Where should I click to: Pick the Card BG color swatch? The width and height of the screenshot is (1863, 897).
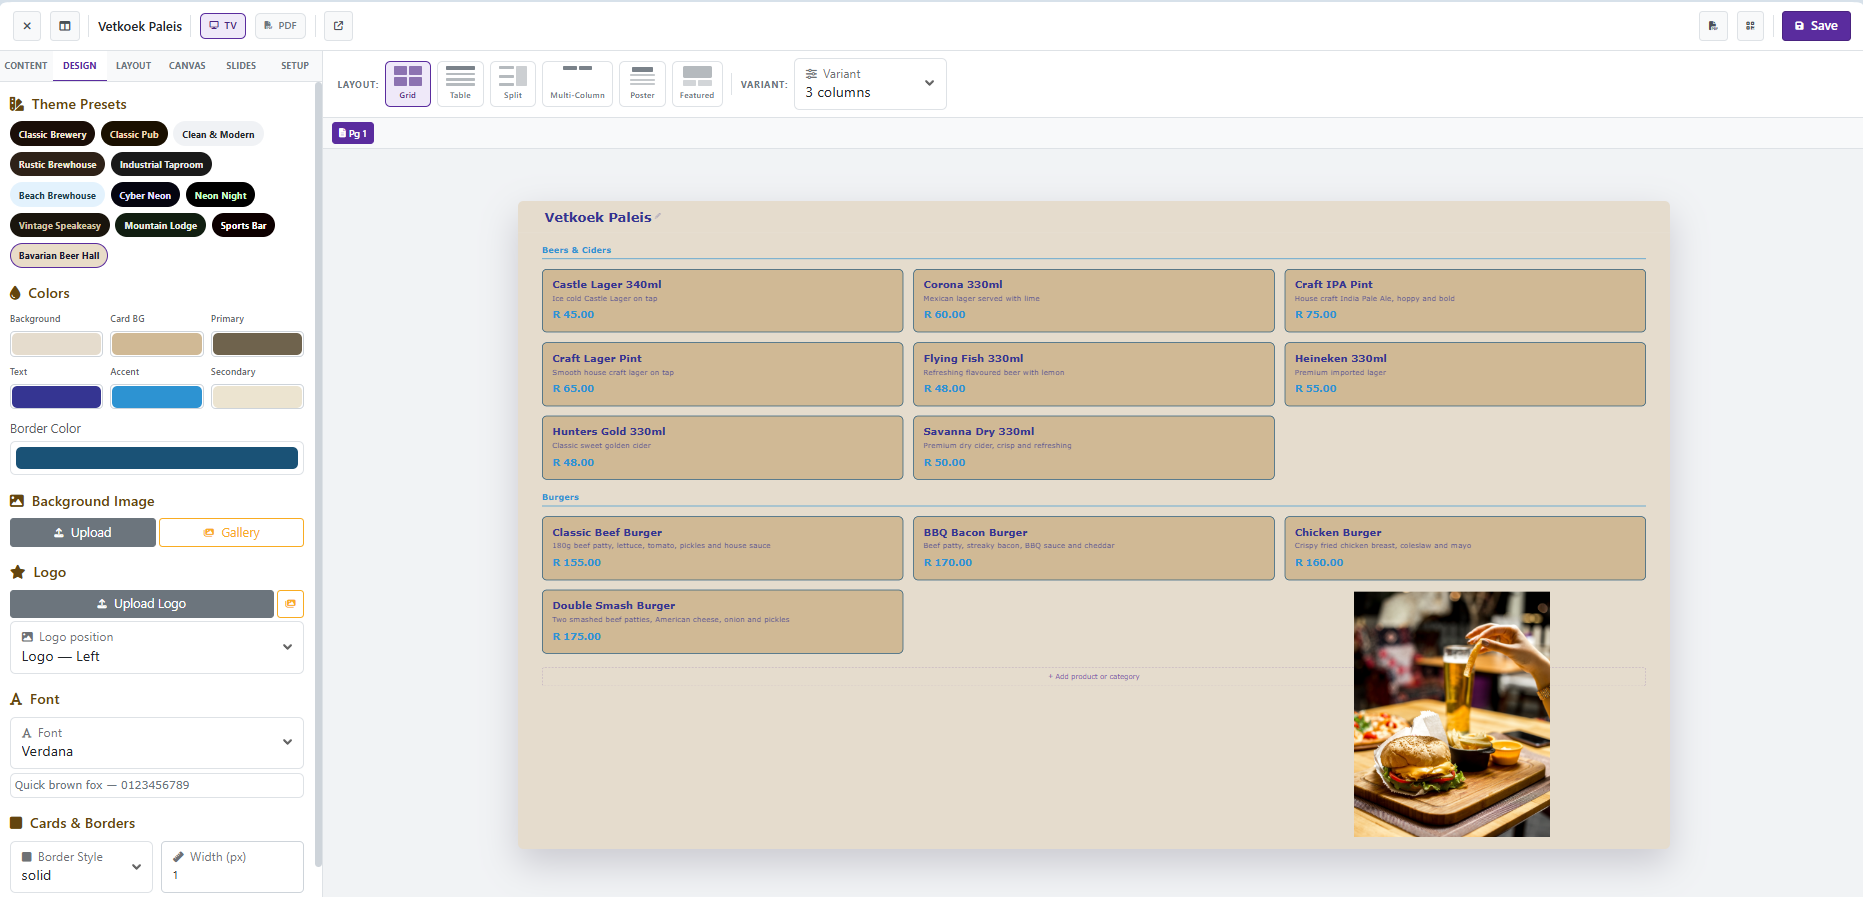157,344
